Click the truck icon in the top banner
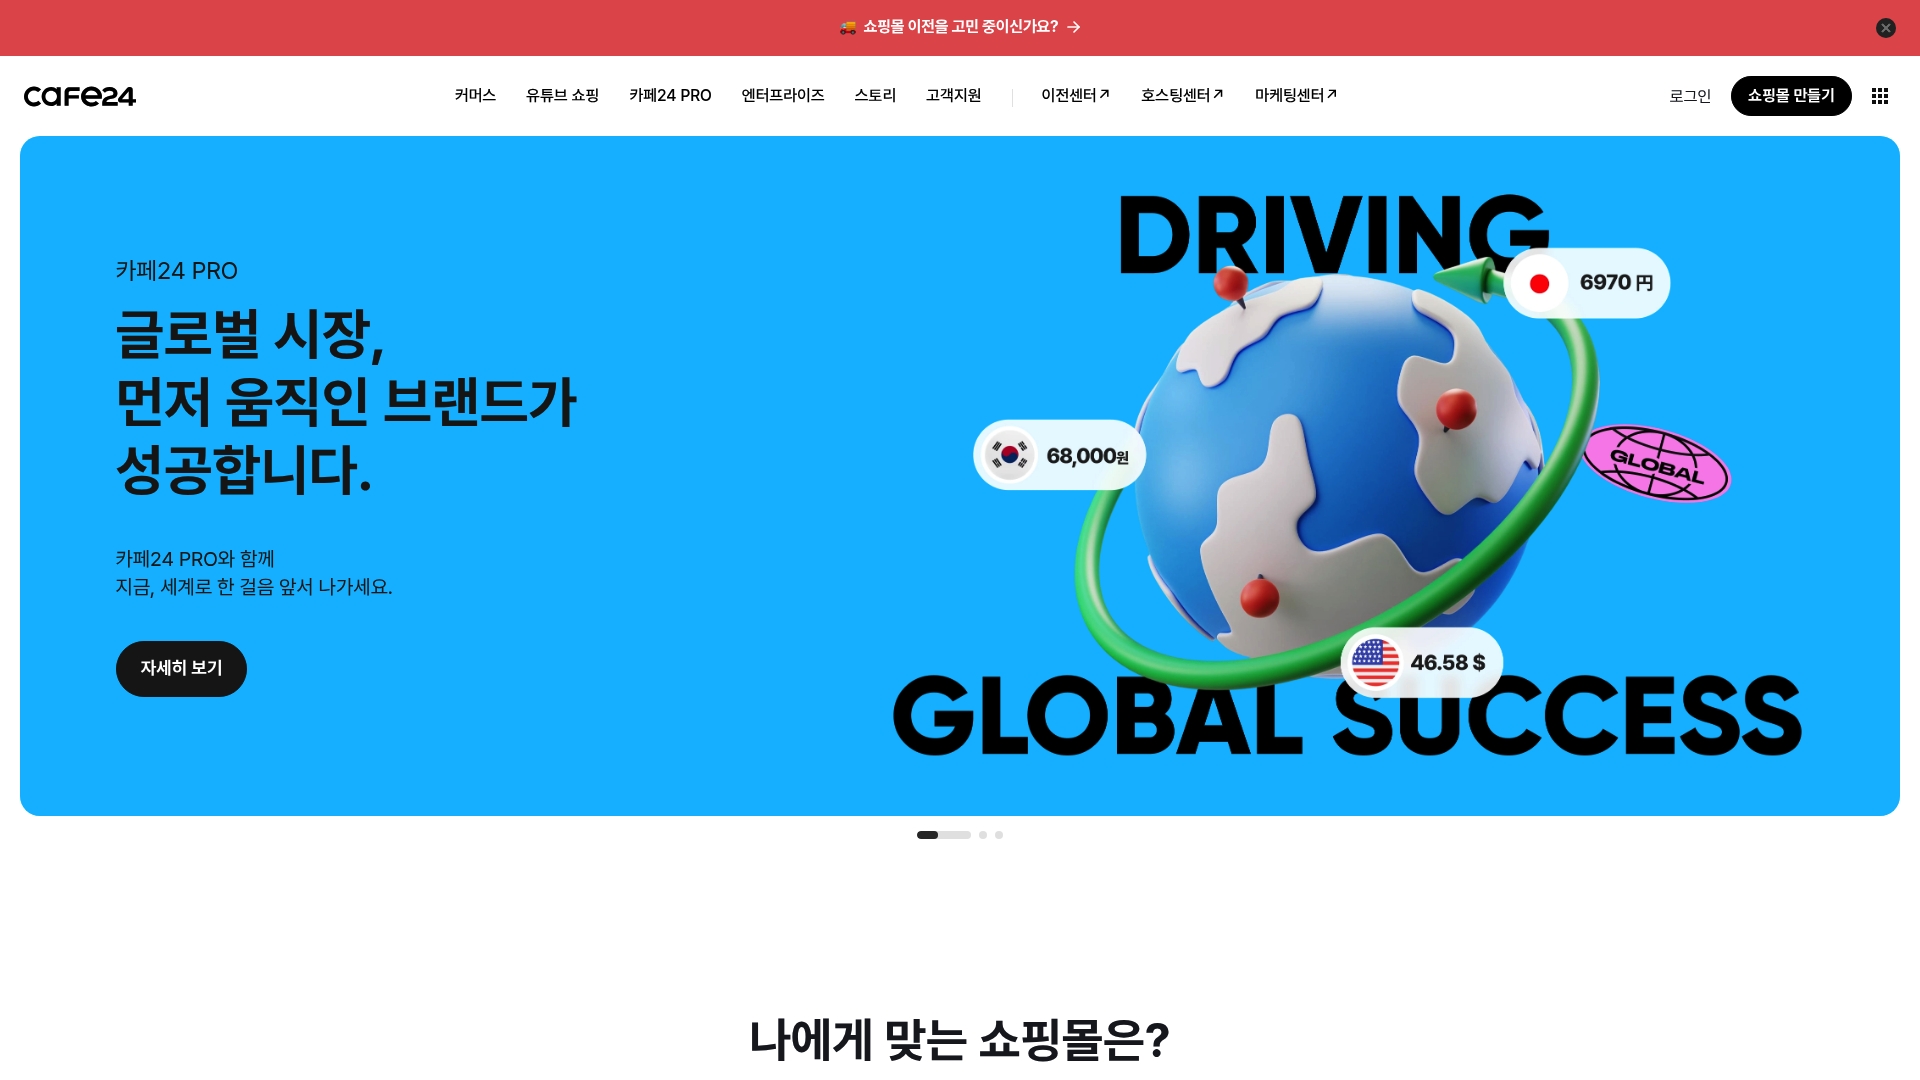This screenshot has width=1920, height=1080. pos(848,27)
